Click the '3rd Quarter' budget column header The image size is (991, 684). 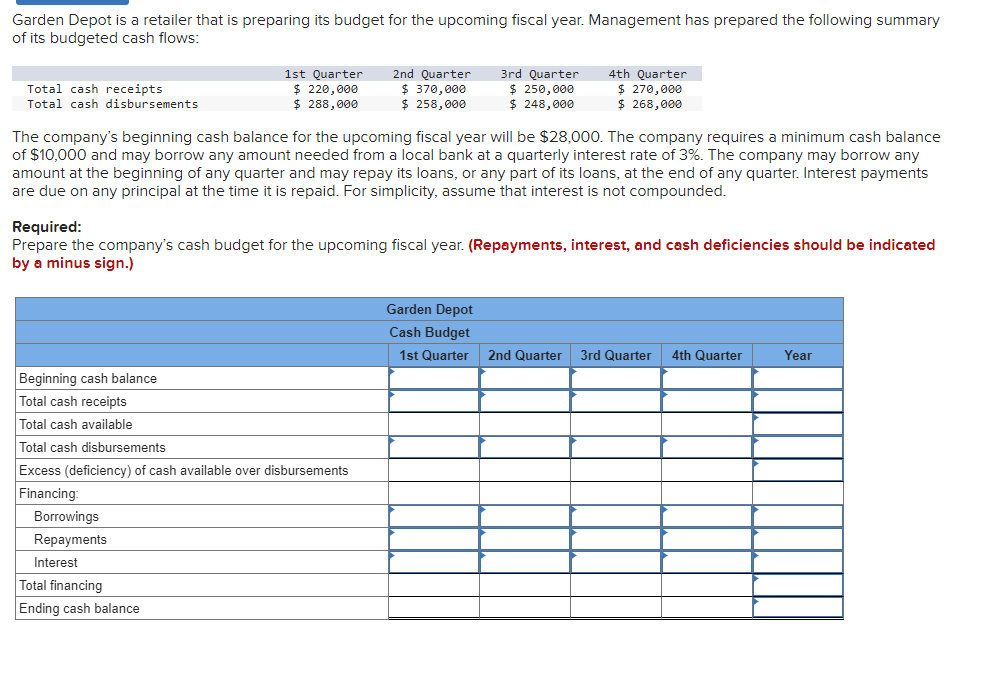pyautogui.click(x=616, y=355)
